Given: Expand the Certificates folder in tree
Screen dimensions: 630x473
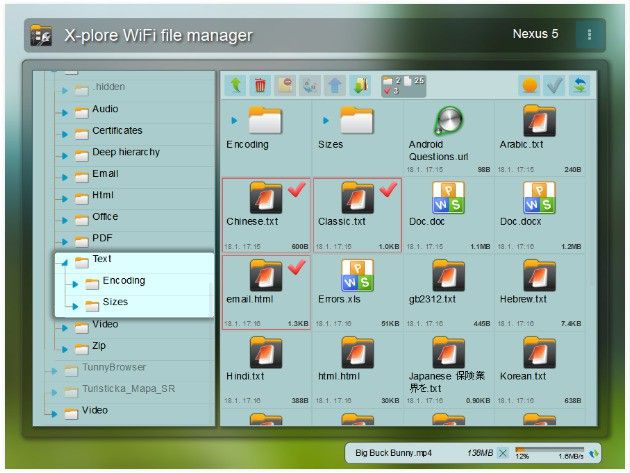Looking at the screenshot, I should click(x=65, y=134).
